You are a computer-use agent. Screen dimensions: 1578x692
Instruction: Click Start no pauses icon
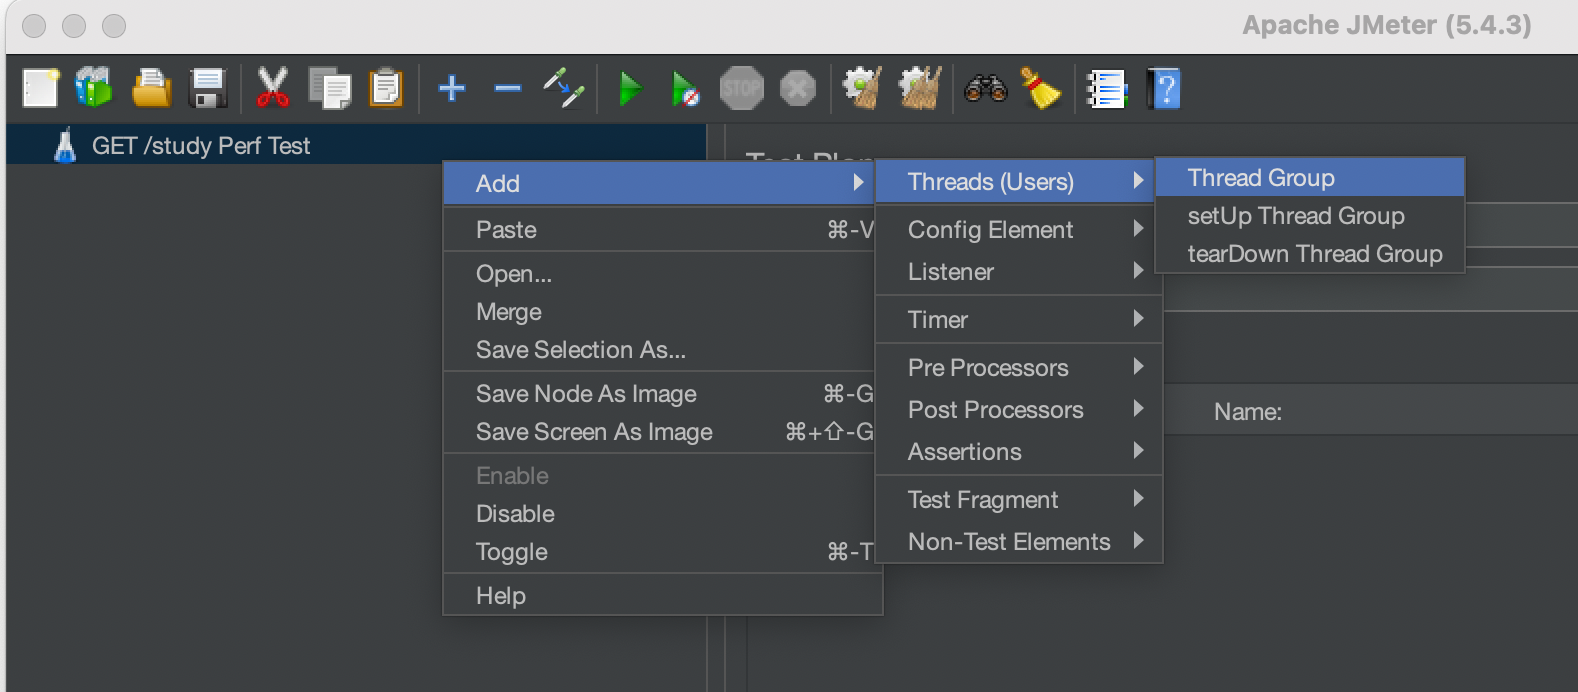[x=685, y=88]
